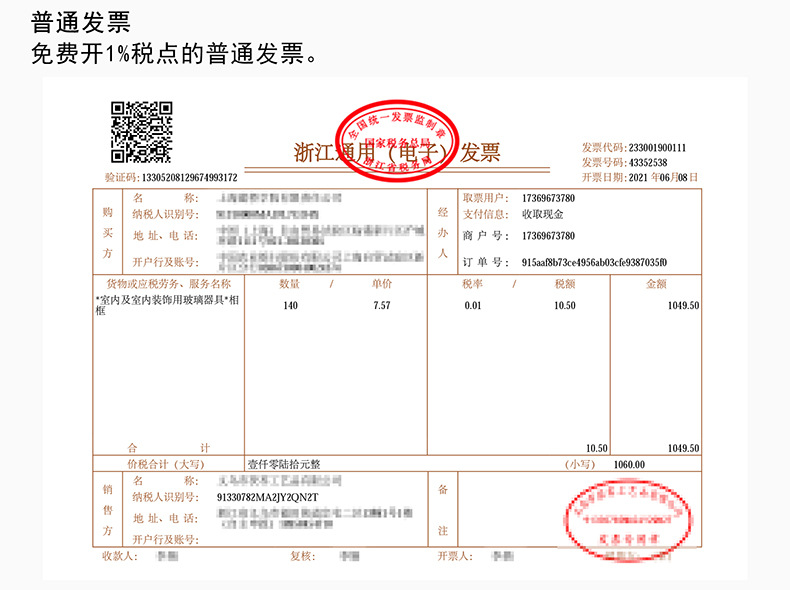Click the amount in words 壹仟零陆拾元整
The width and height of the screenshot is (790, 590).
(284, 464)
